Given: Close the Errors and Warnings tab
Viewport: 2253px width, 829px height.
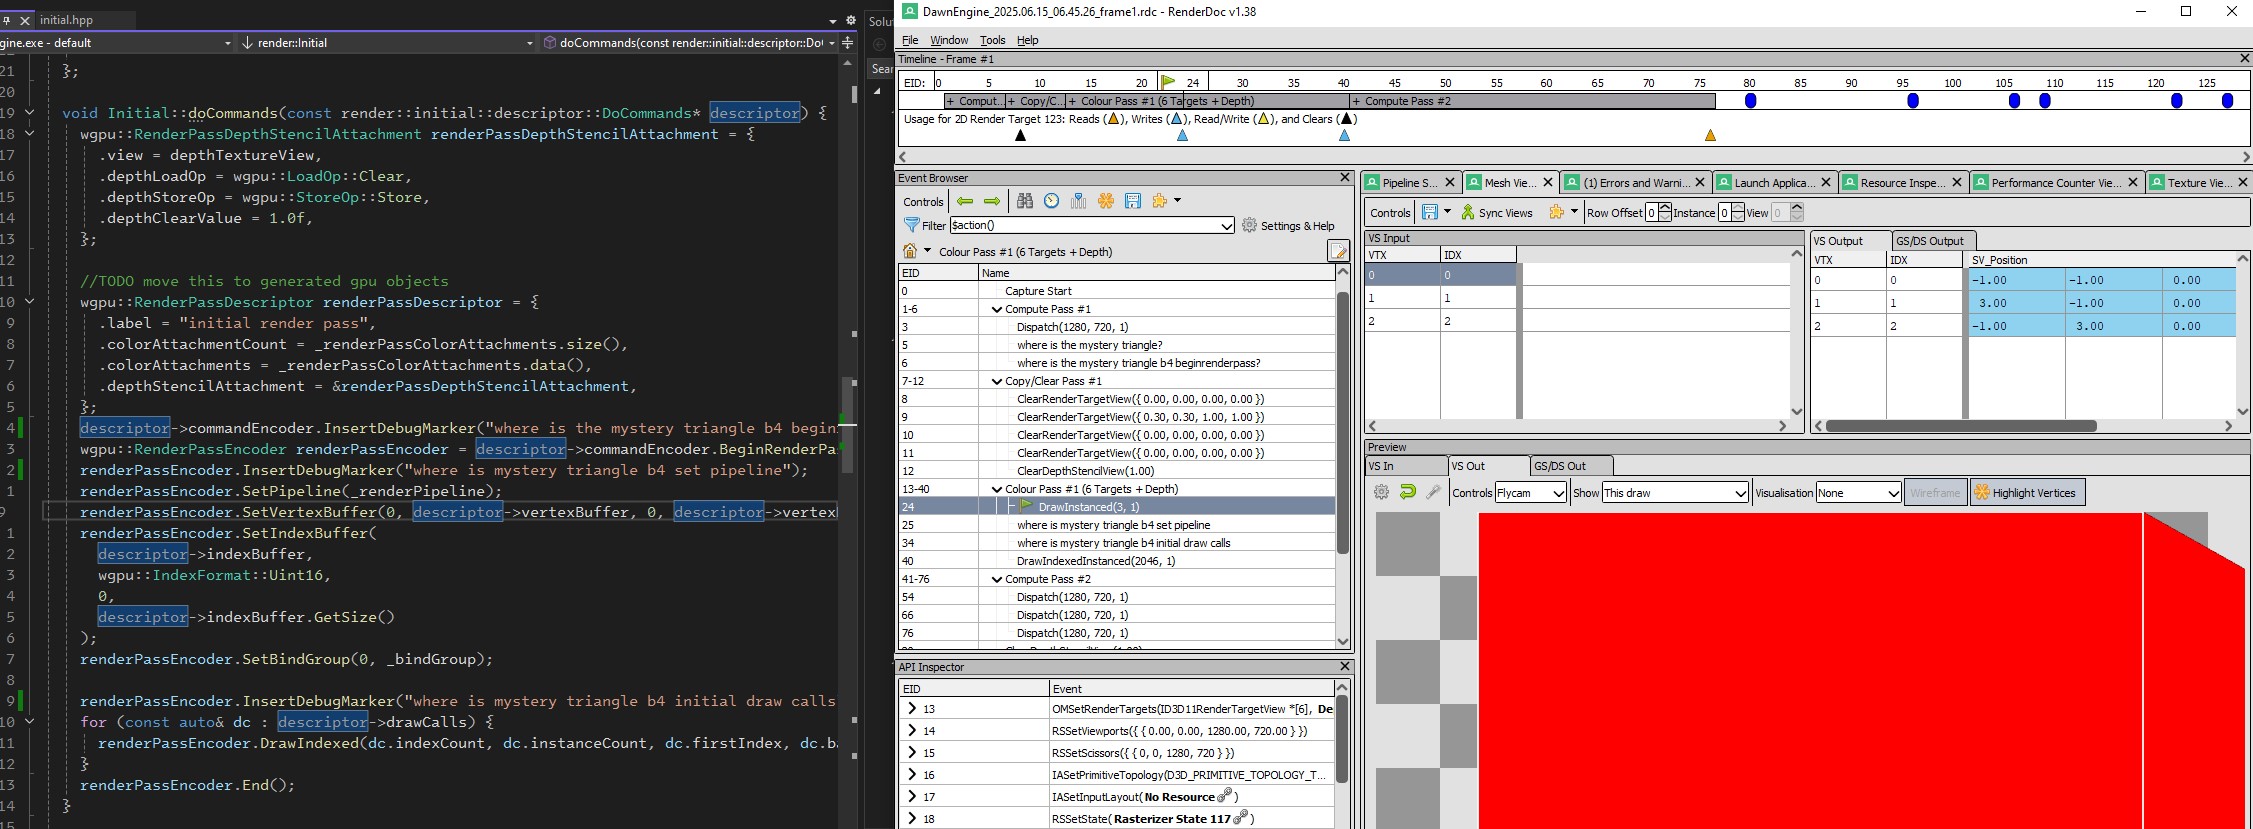Looking at the screenshot, I should click(x=1700, y=182).
